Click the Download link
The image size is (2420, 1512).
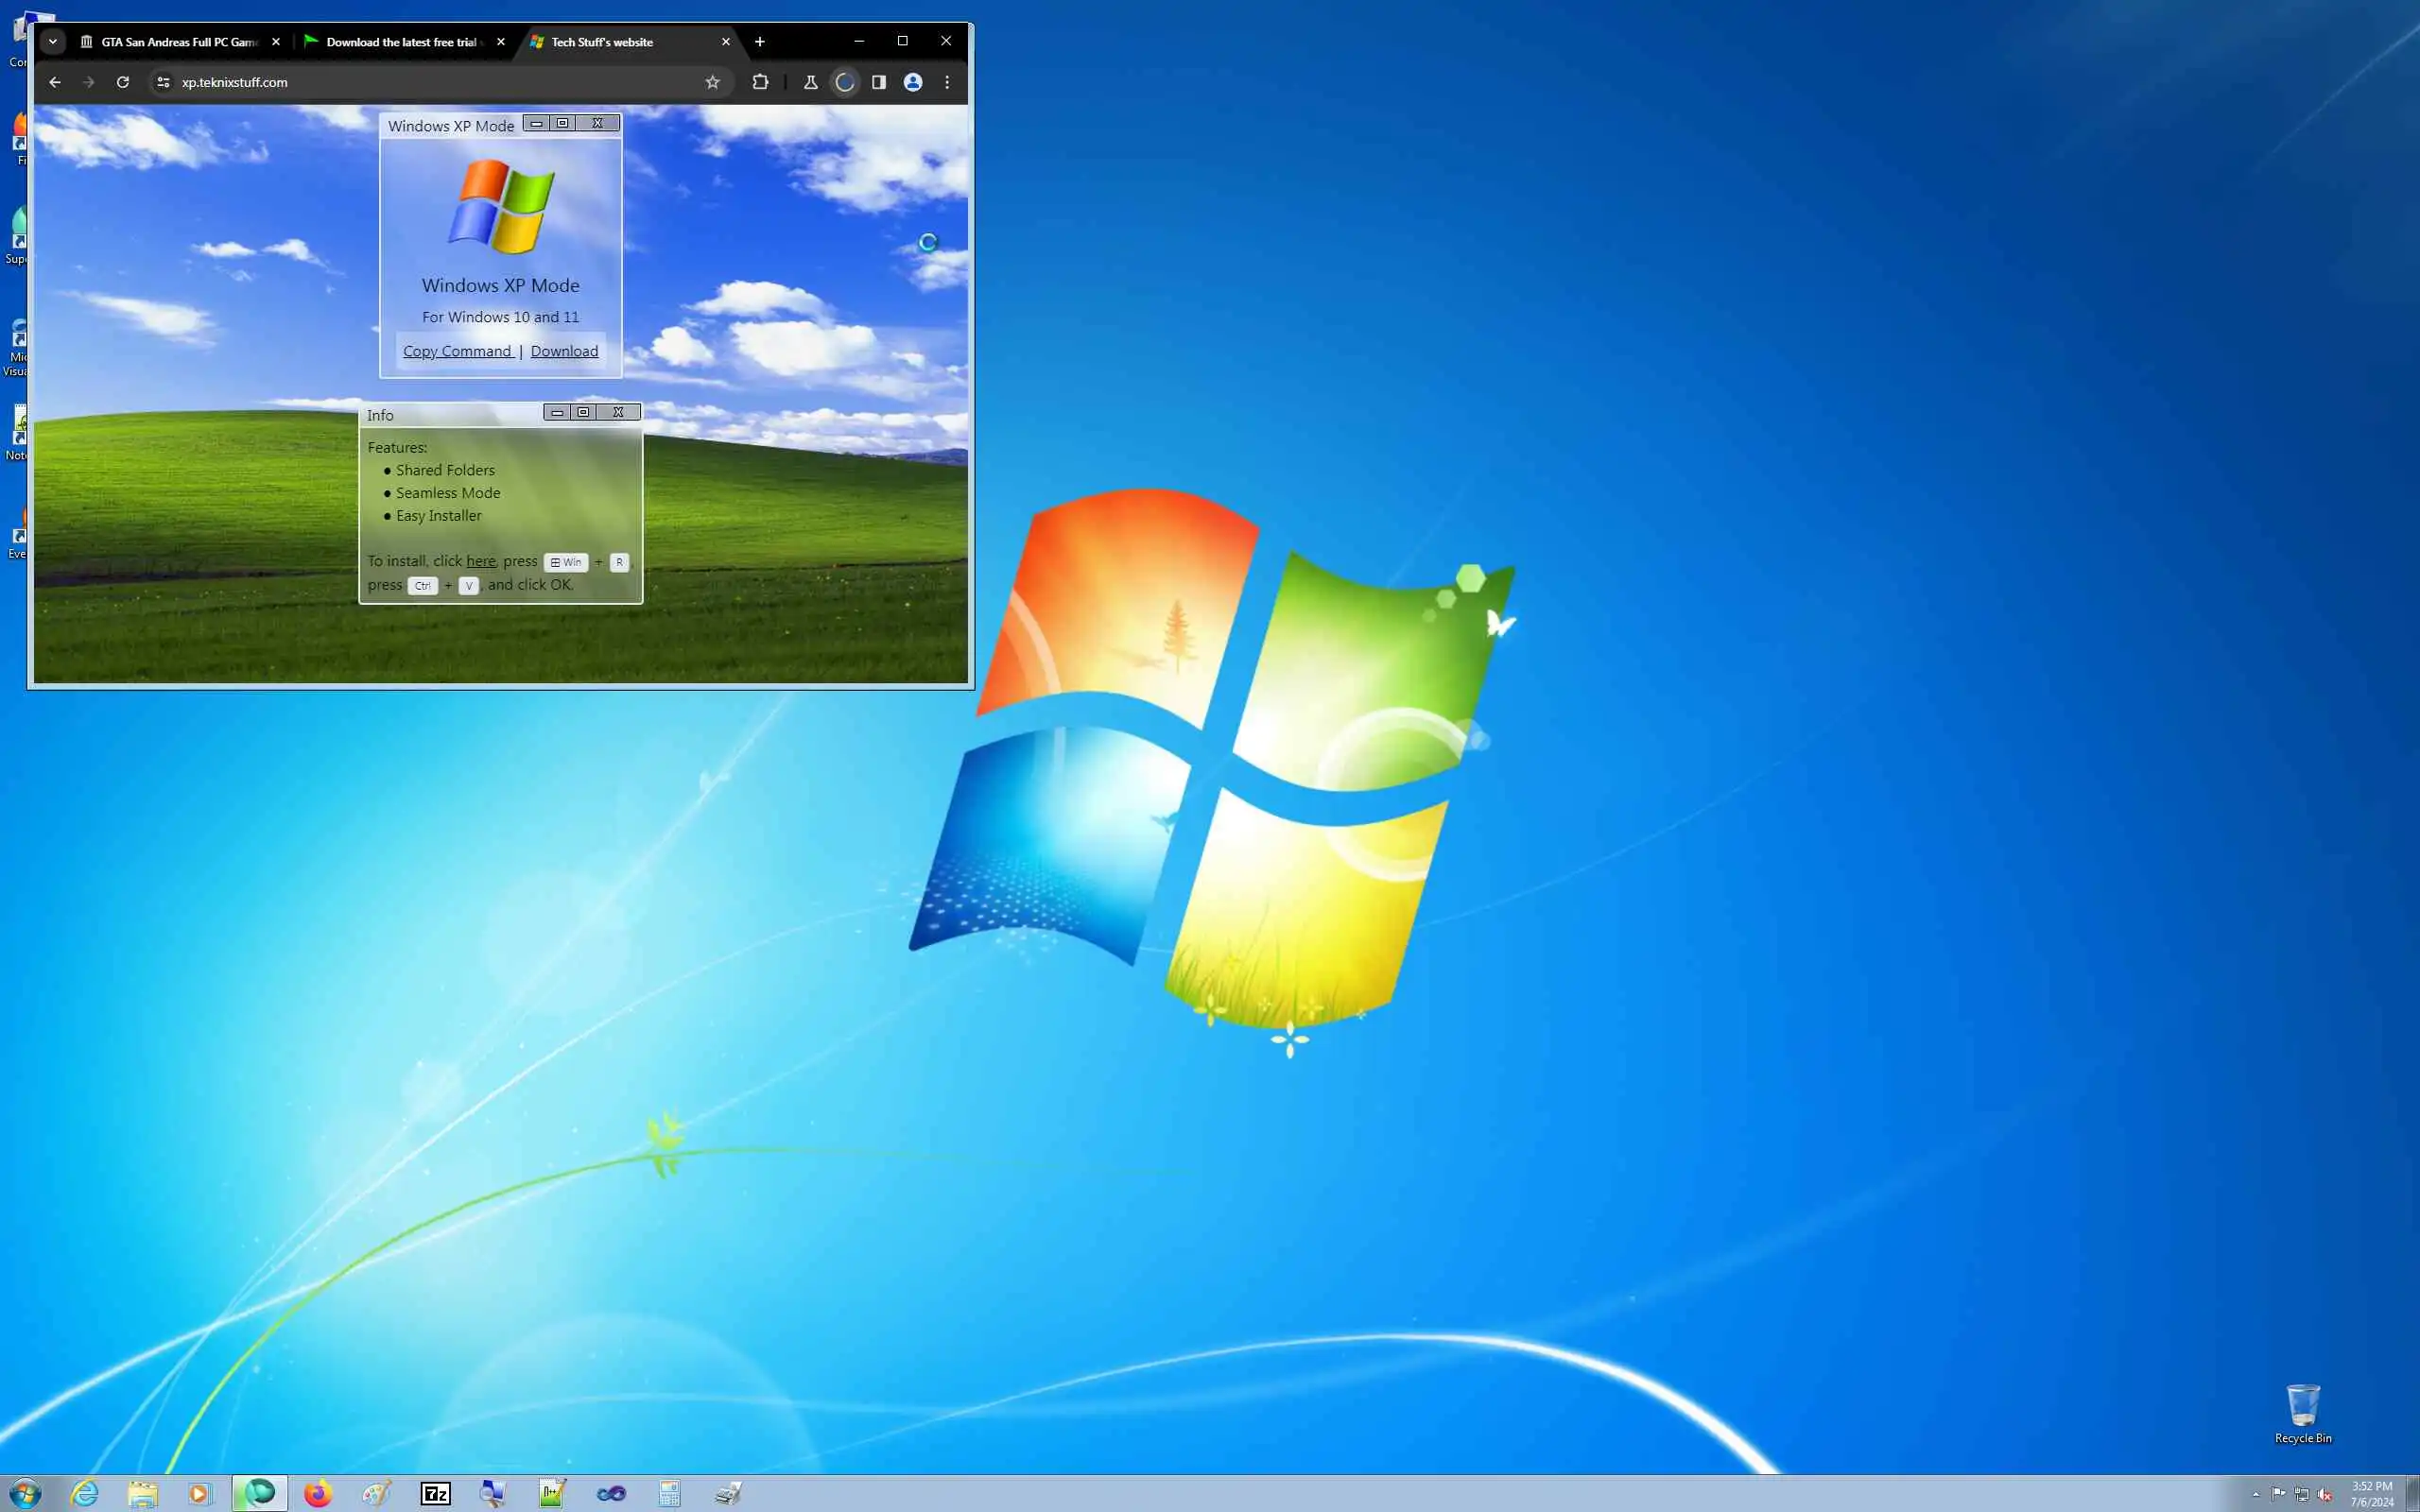tap(564, 351)
